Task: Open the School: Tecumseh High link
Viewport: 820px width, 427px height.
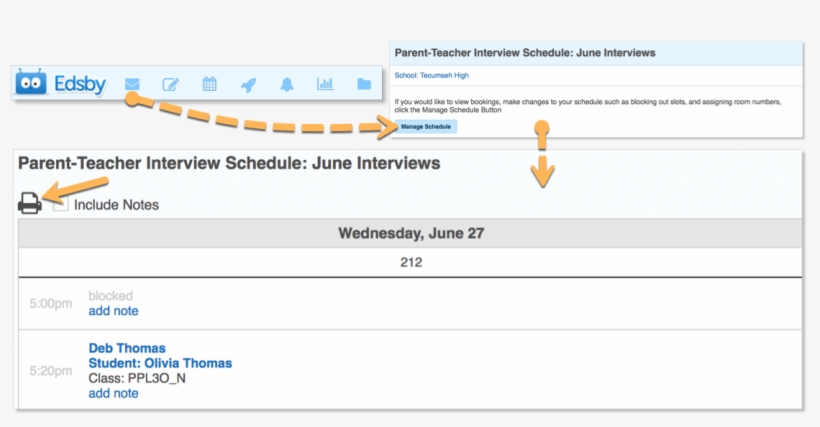Action: [431, 75]
